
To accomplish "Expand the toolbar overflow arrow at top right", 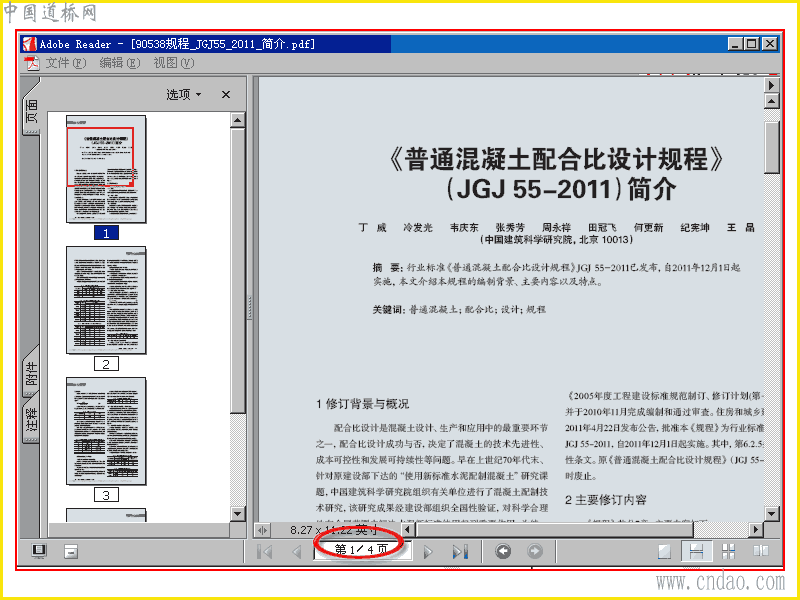I will pos(771,85).
